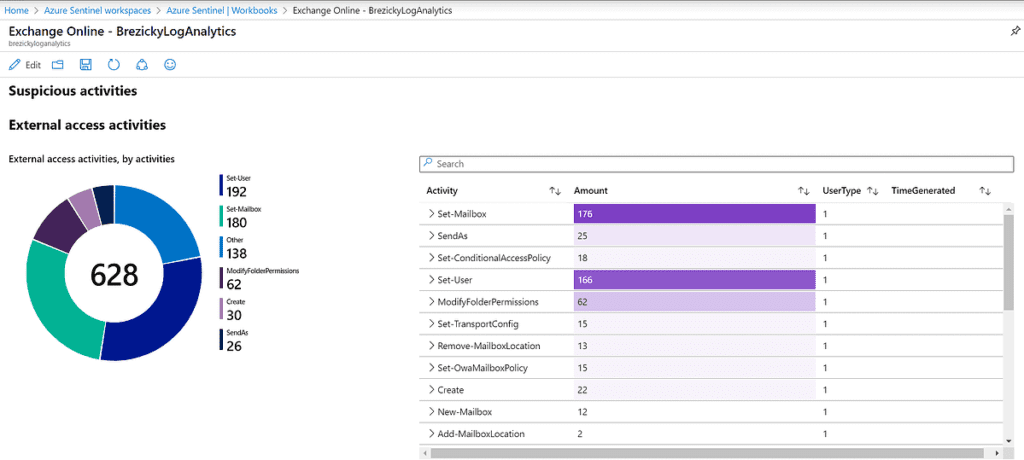Click the Suspicious activities heading
The image size is (1024, 460).
point(73,91)
